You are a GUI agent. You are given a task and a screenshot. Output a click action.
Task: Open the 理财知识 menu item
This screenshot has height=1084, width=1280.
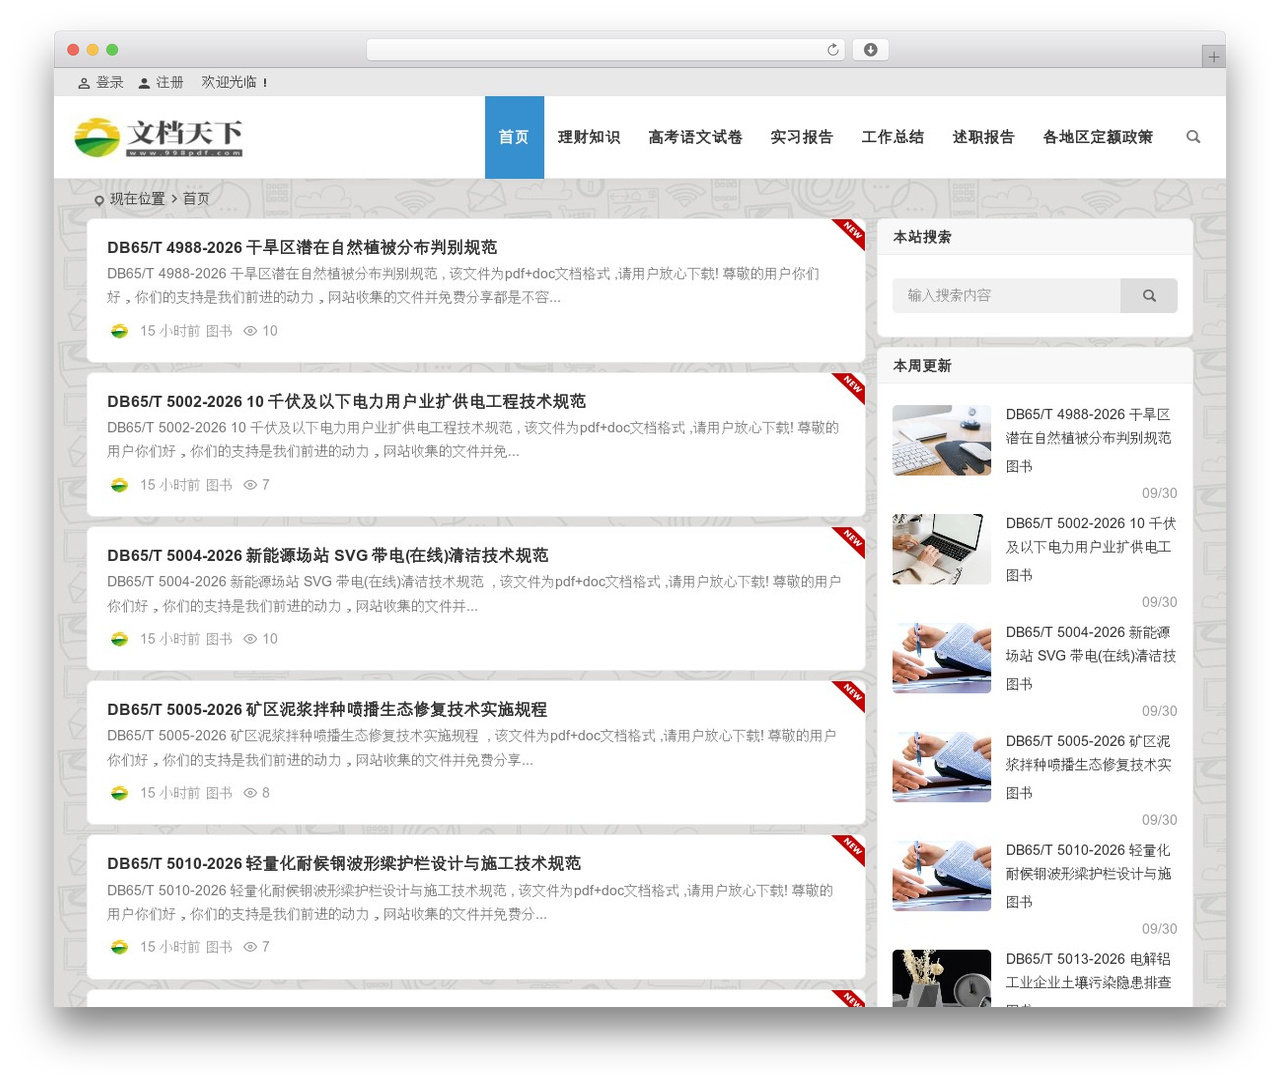coord(589,137)
